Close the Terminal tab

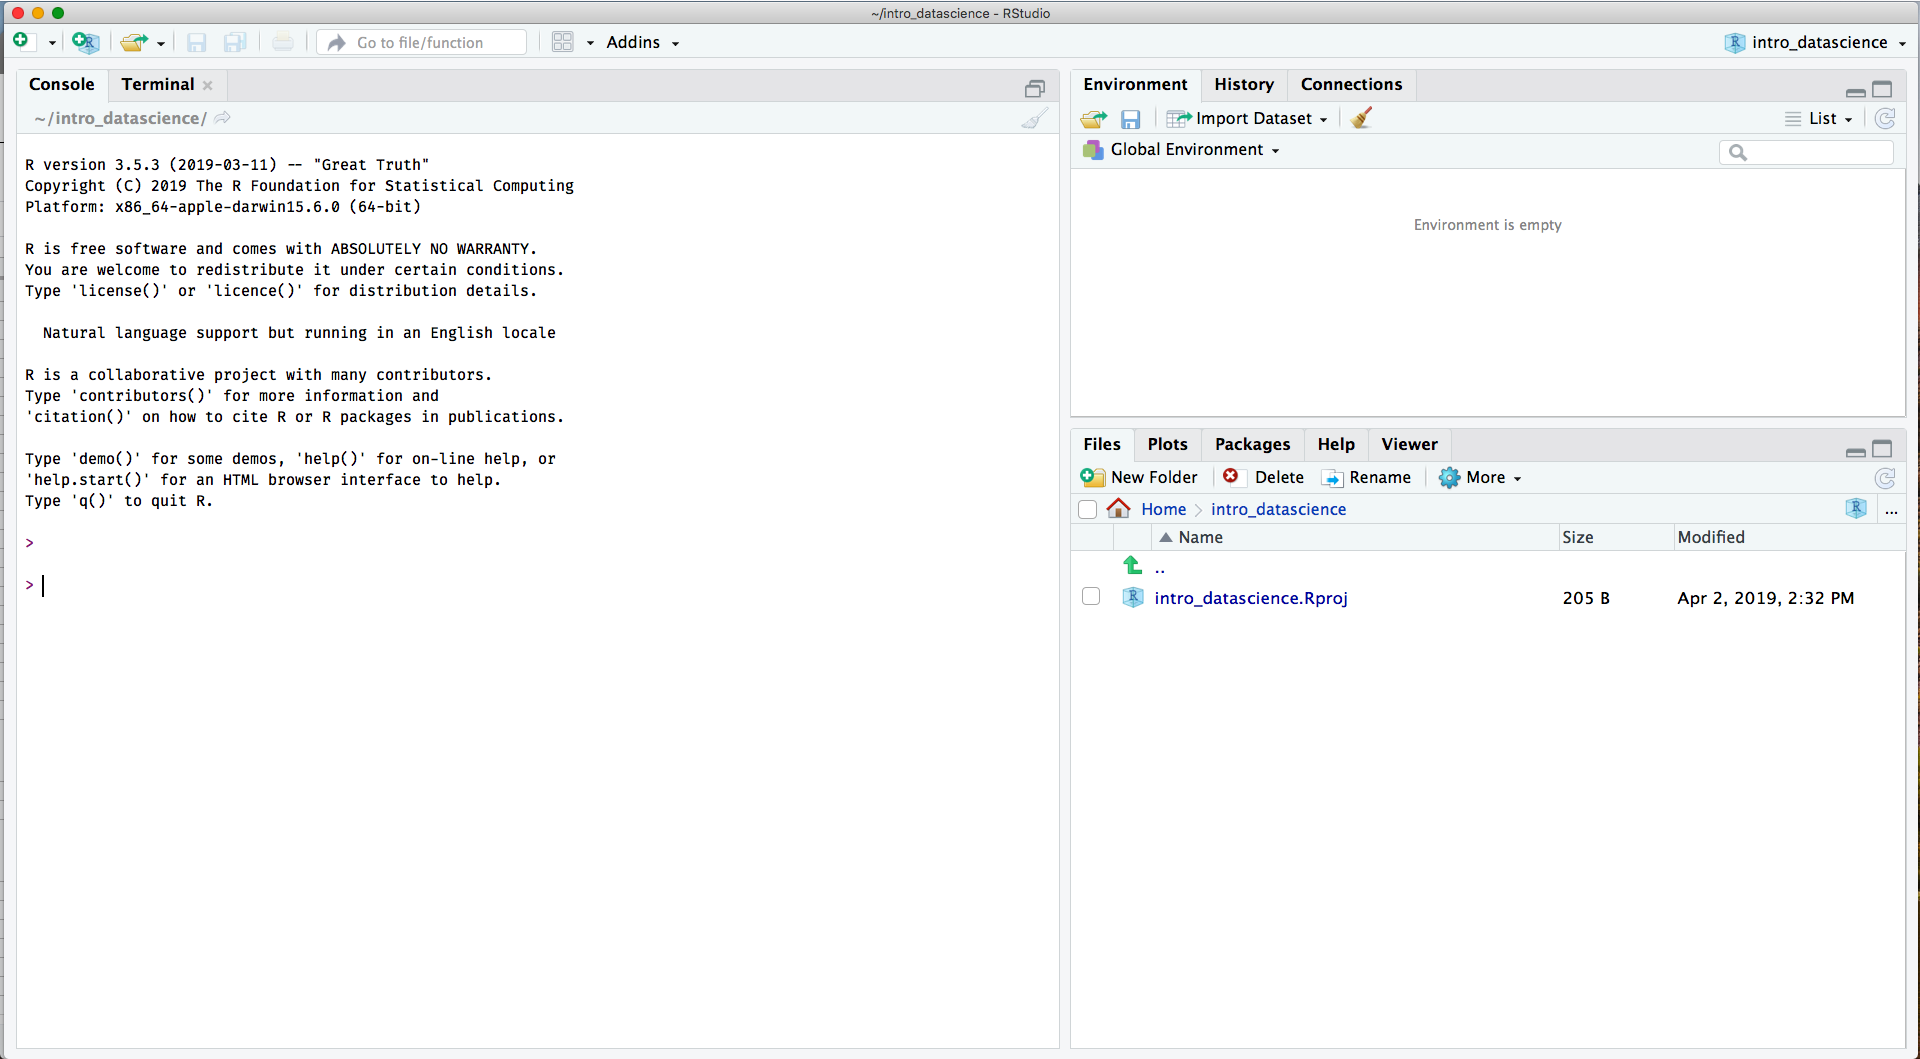(208, 85)
